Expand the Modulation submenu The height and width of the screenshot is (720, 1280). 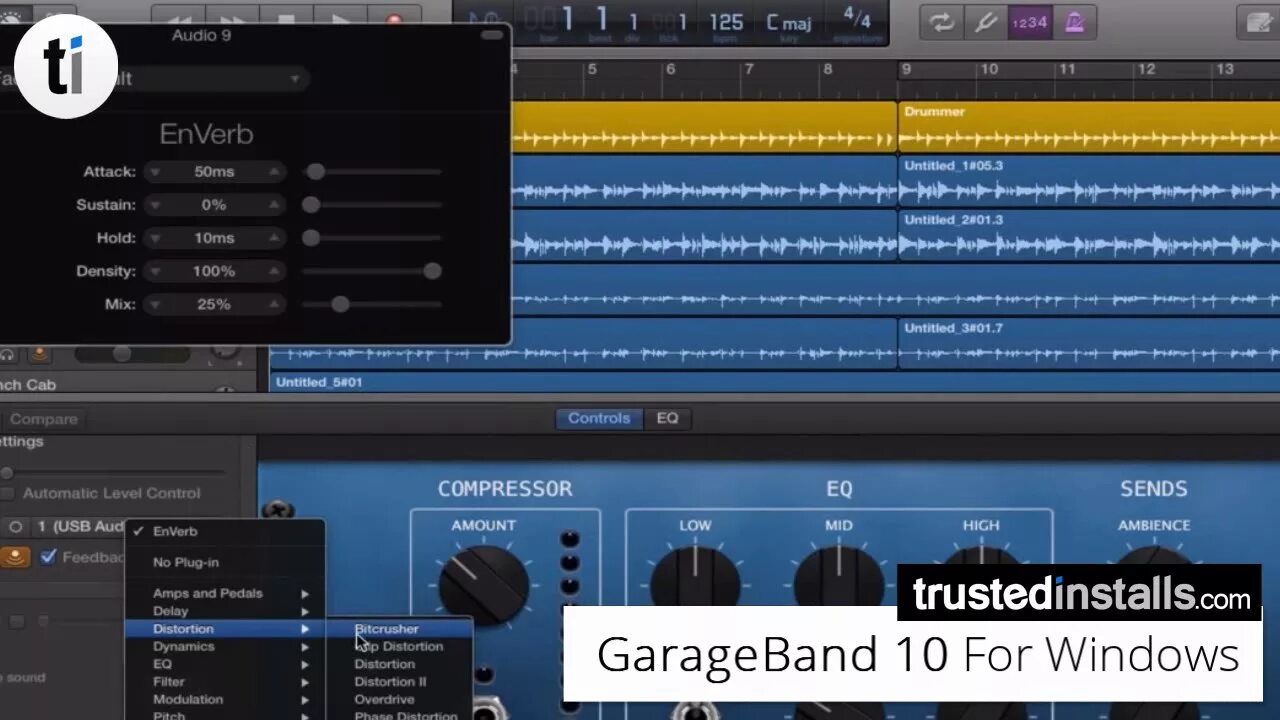click(224, 700)
